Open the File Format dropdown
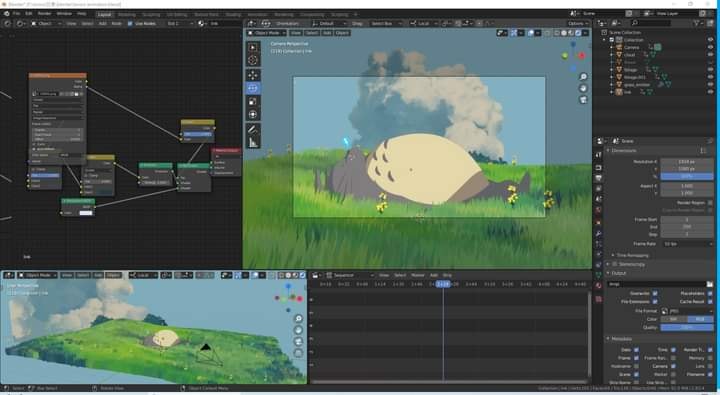This screenshot has width=720, height=395. (x=687, y=311)
